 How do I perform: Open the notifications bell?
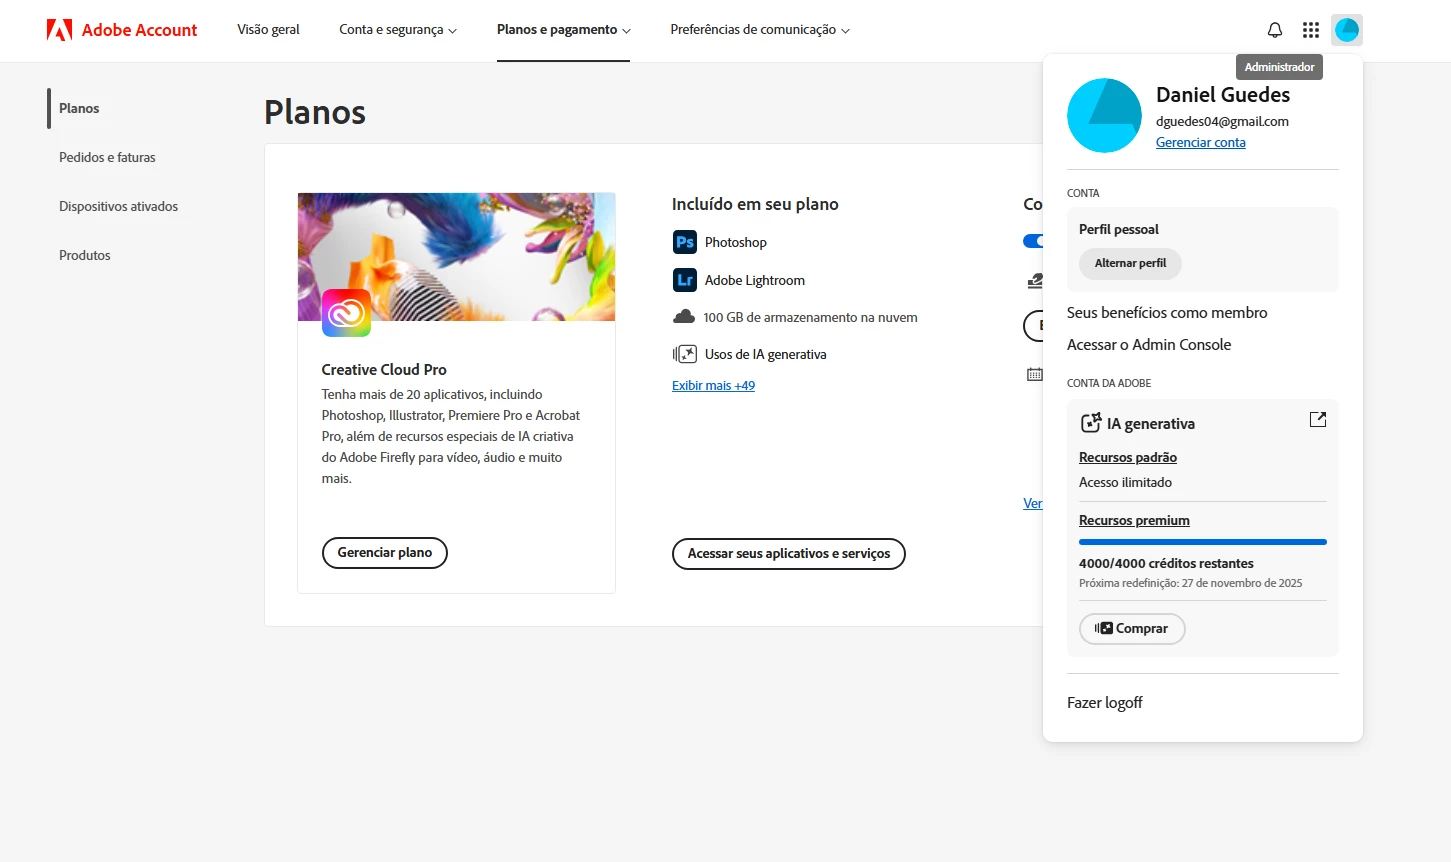pyautogui.click(x=1275, y=30)
